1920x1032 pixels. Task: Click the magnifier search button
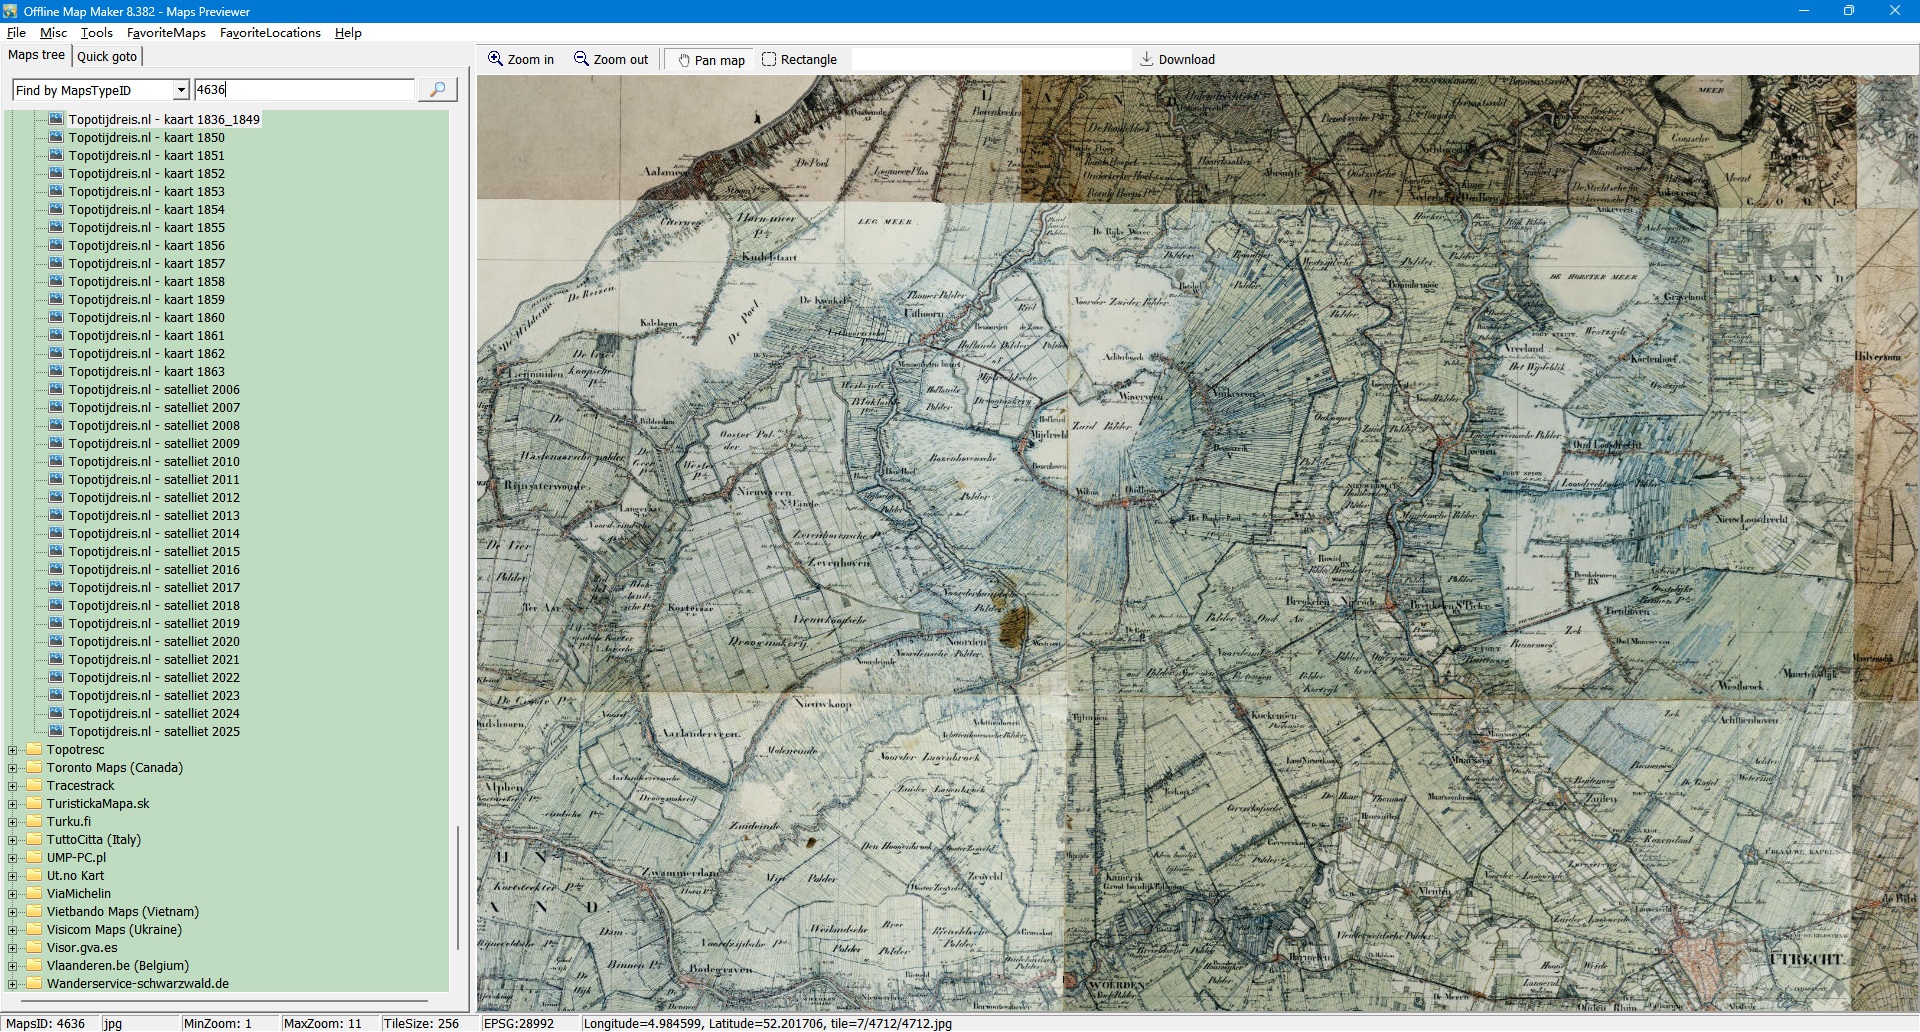click(437, 90)
